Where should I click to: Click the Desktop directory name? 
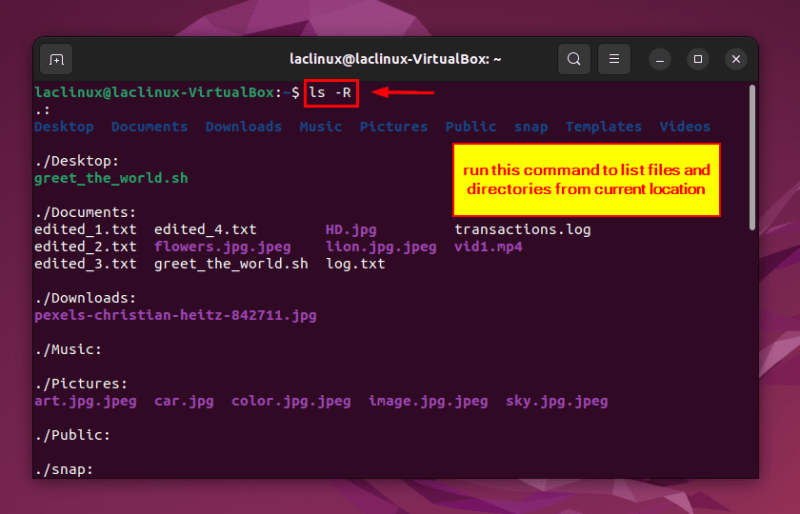(64, 127)
